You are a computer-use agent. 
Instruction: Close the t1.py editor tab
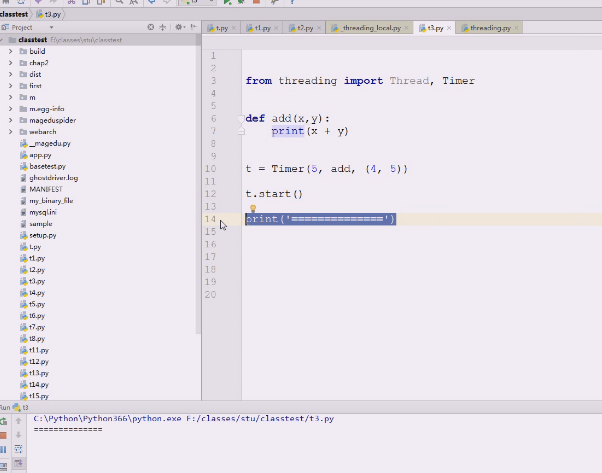pyautogui.click(x=276, y=28)
